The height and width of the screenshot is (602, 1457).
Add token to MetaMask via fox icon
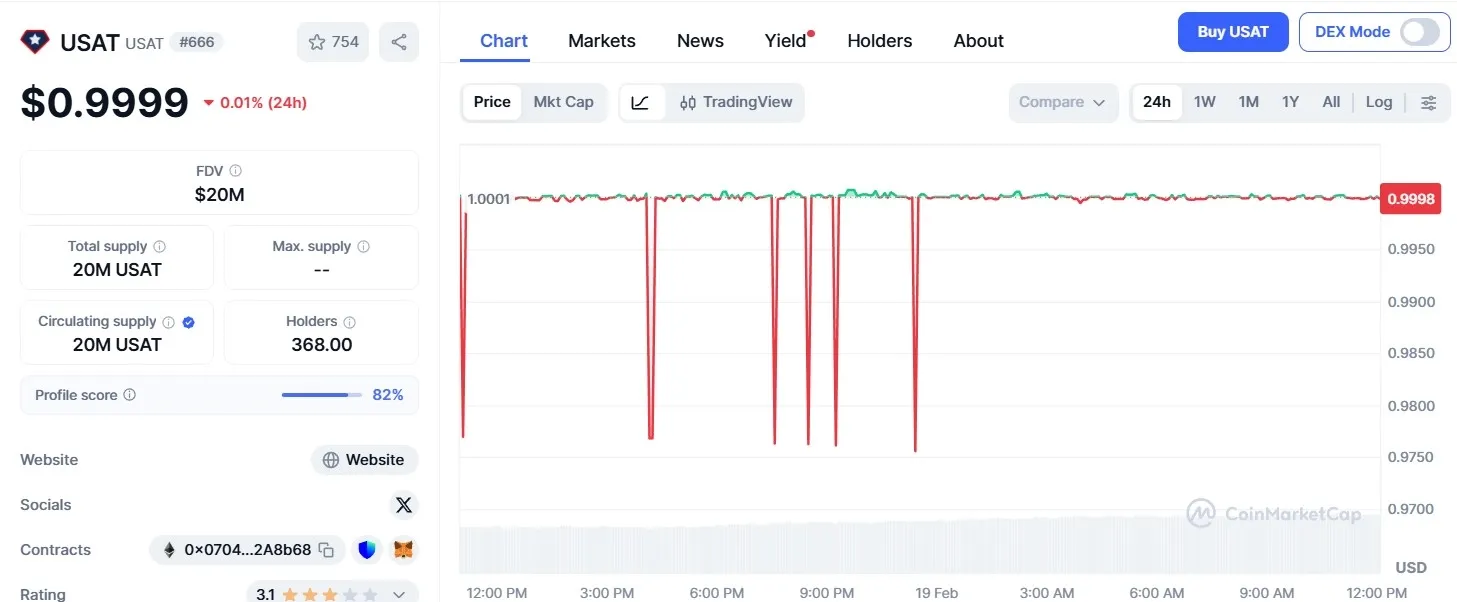(403, 549)
